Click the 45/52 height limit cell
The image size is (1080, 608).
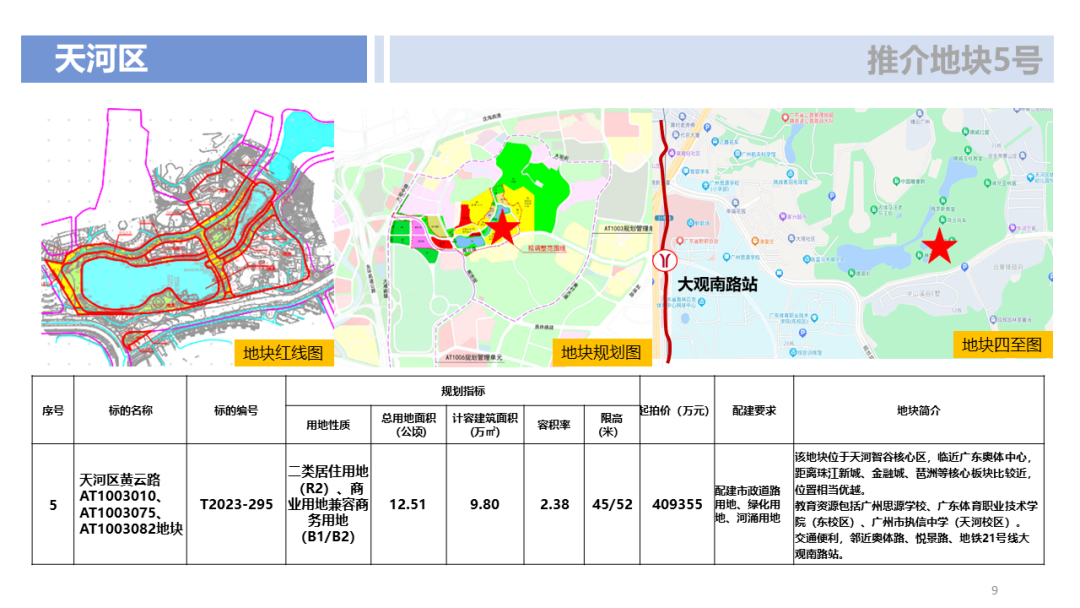[x=612, y=505]
